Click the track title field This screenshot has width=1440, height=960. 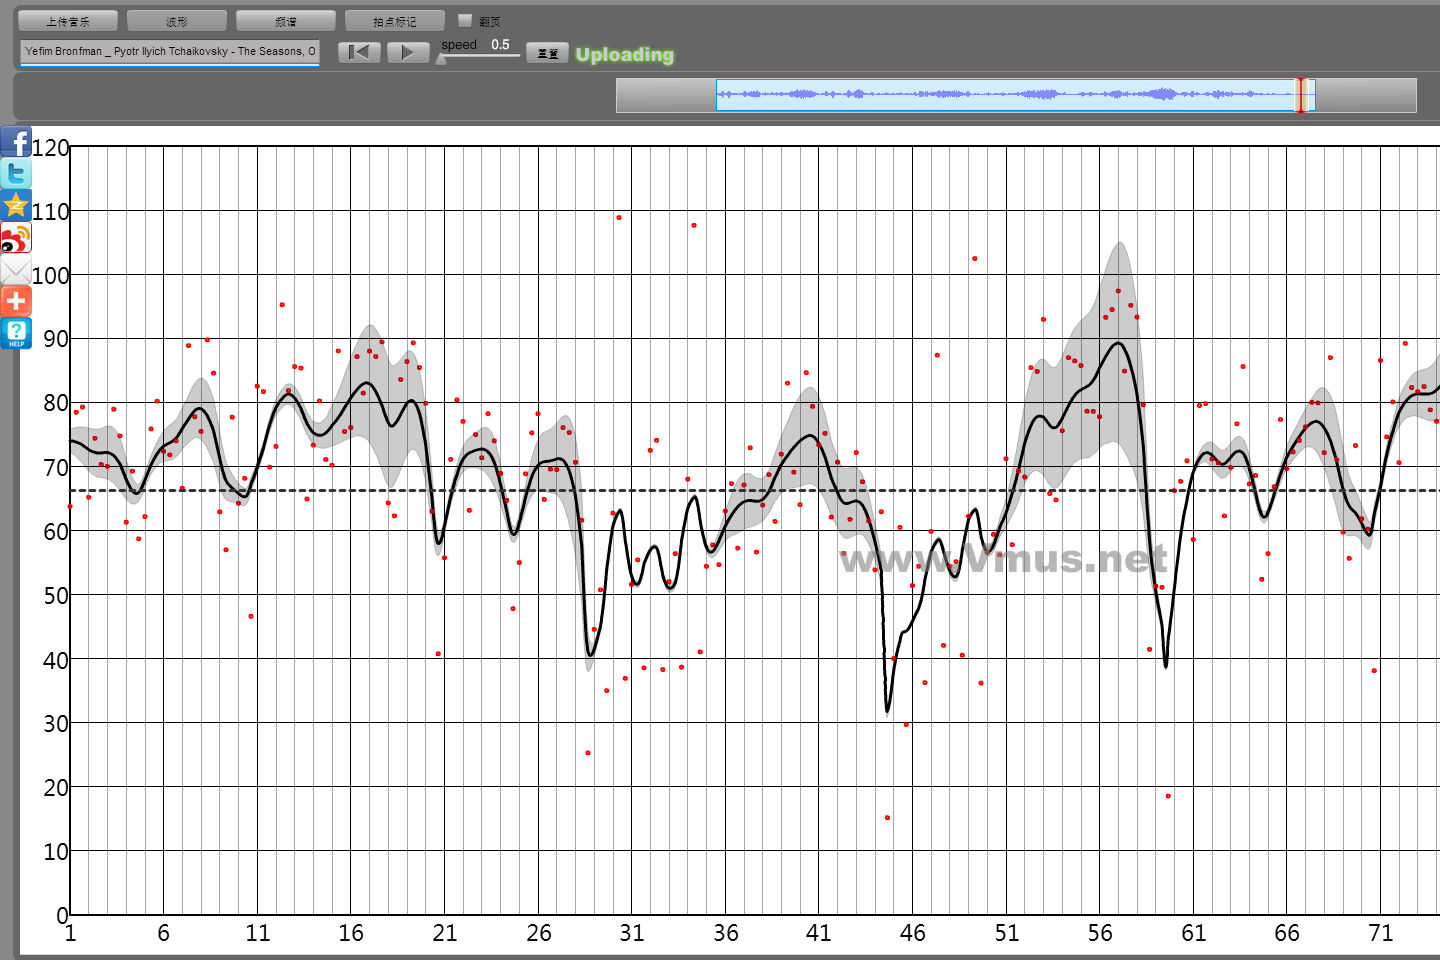[170, 52]
